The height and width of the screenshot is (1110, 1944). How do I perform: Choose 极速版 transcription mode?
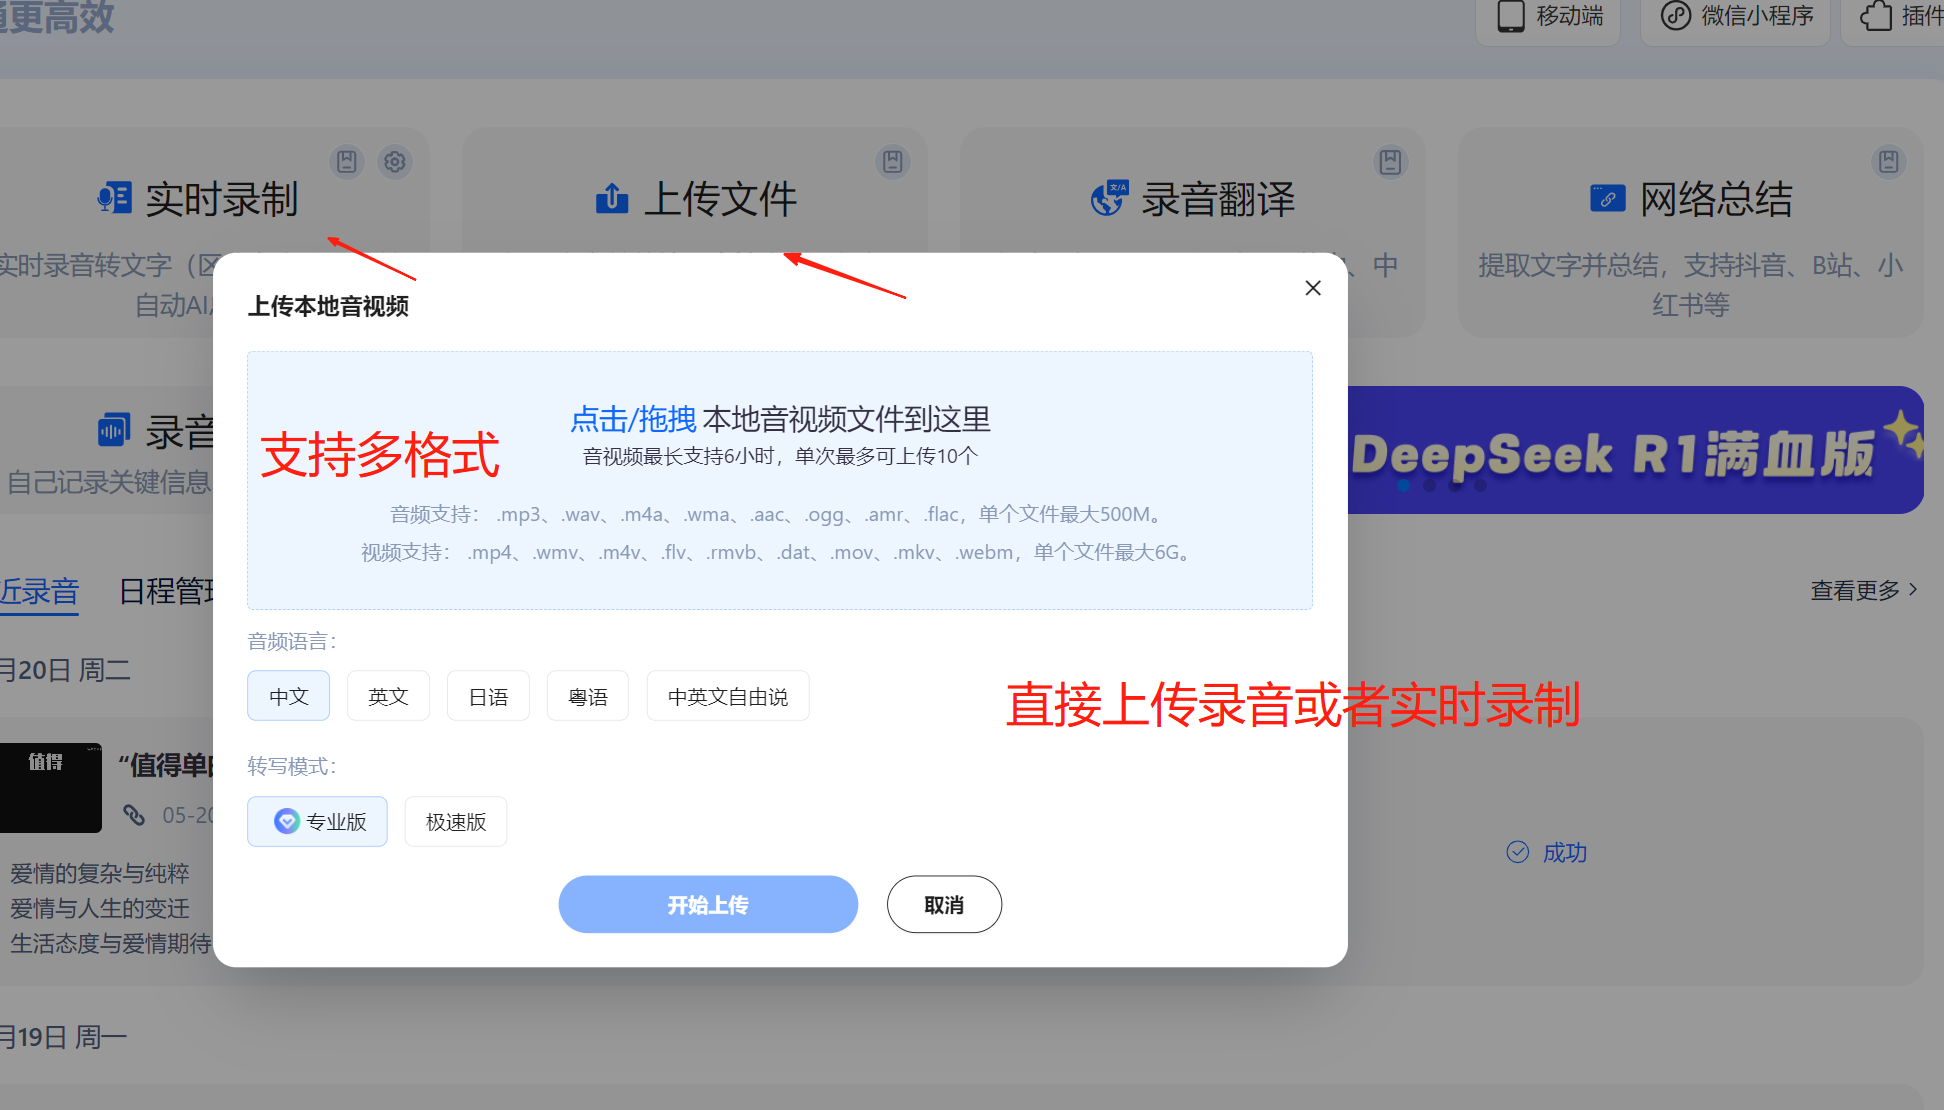click(x=456, y=822)
